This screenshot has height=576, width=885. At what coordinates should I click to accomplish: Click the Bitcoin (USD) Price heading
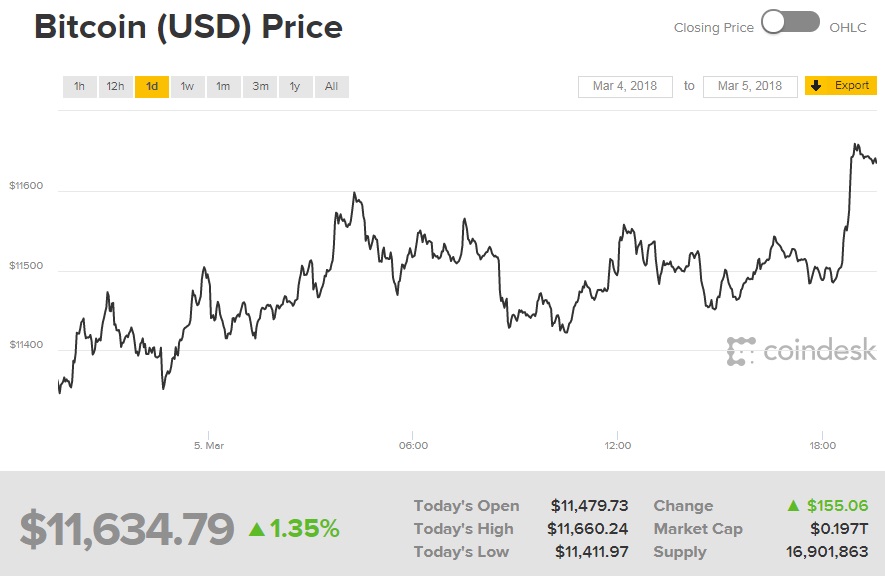coord(188,27)
